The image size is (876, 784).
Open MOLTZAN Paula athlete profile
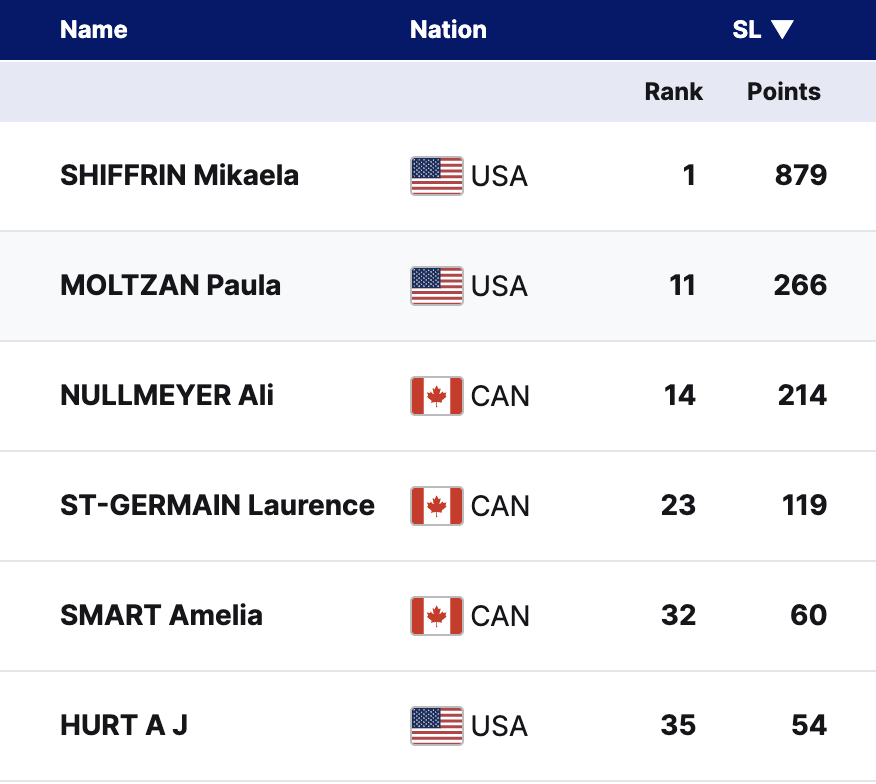point(170,286)
